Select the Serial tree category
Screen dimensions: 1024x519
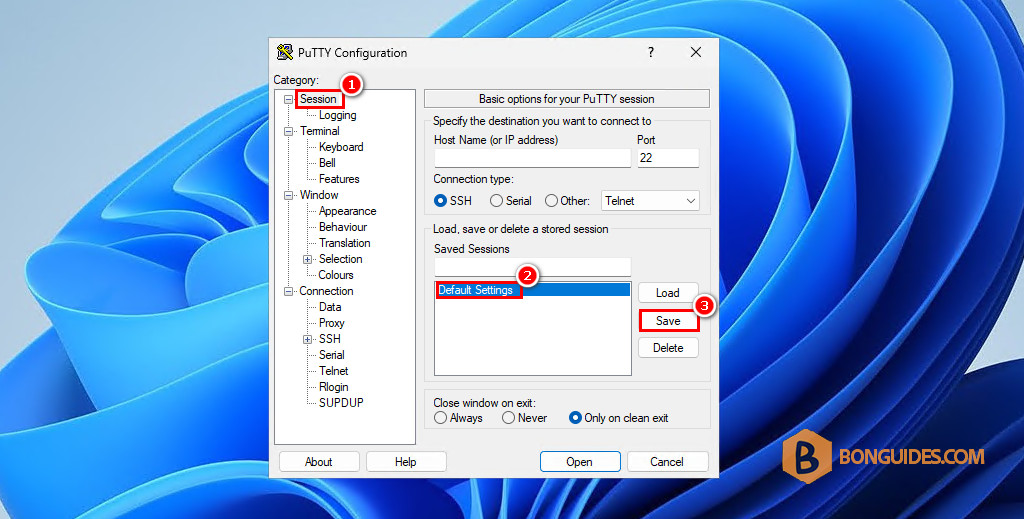[332, 355]
